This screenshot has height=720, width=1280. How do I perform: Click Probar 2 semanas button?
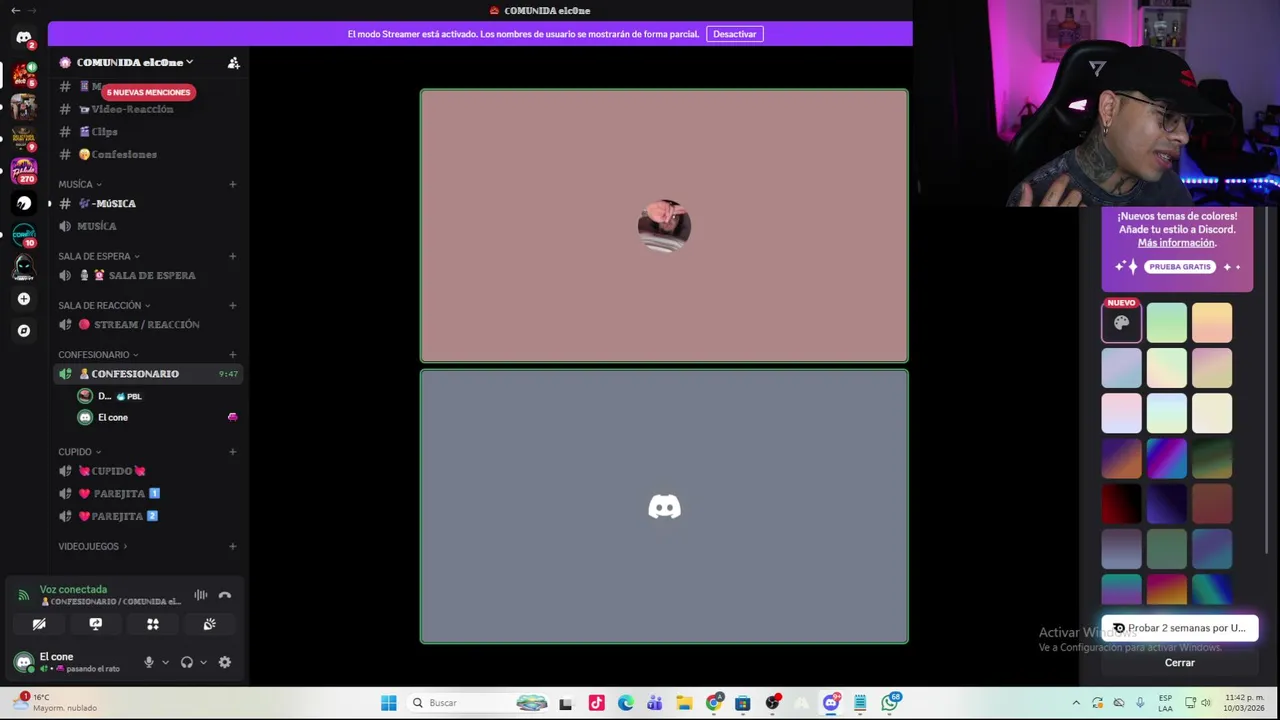pos(1180,628)
